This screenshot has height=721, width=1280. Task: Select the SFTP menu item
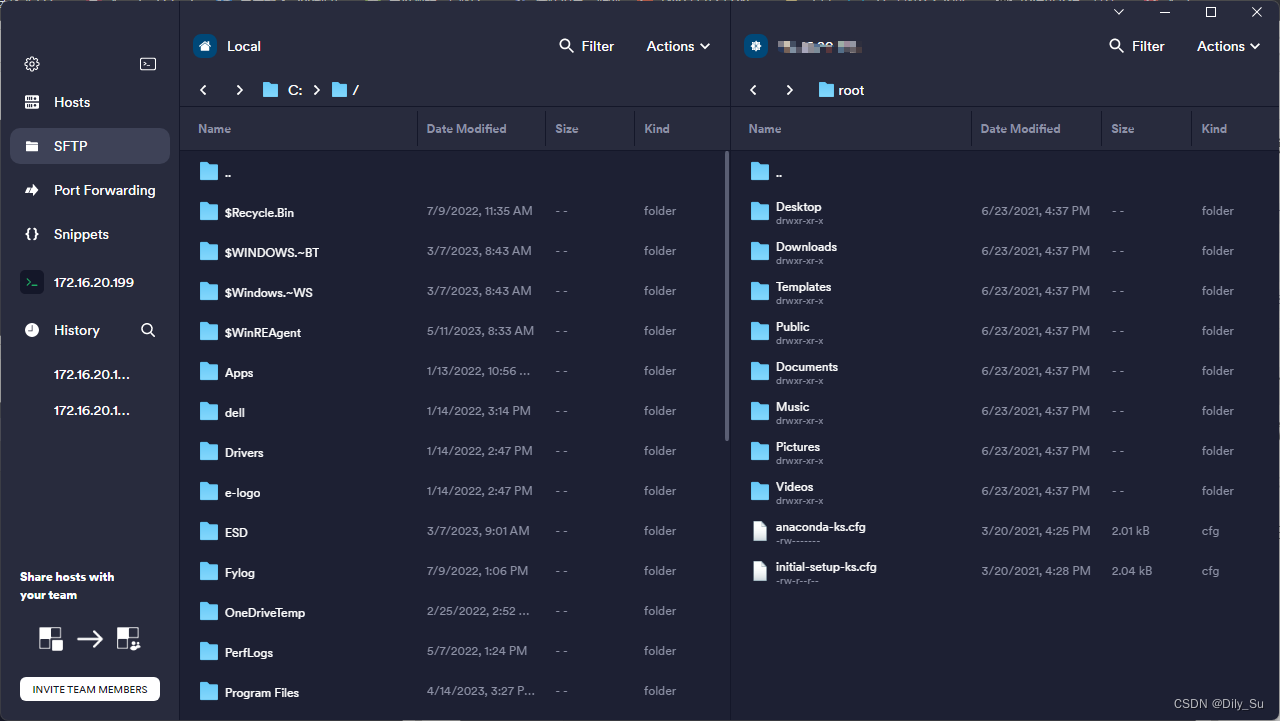tap(90, 146)
